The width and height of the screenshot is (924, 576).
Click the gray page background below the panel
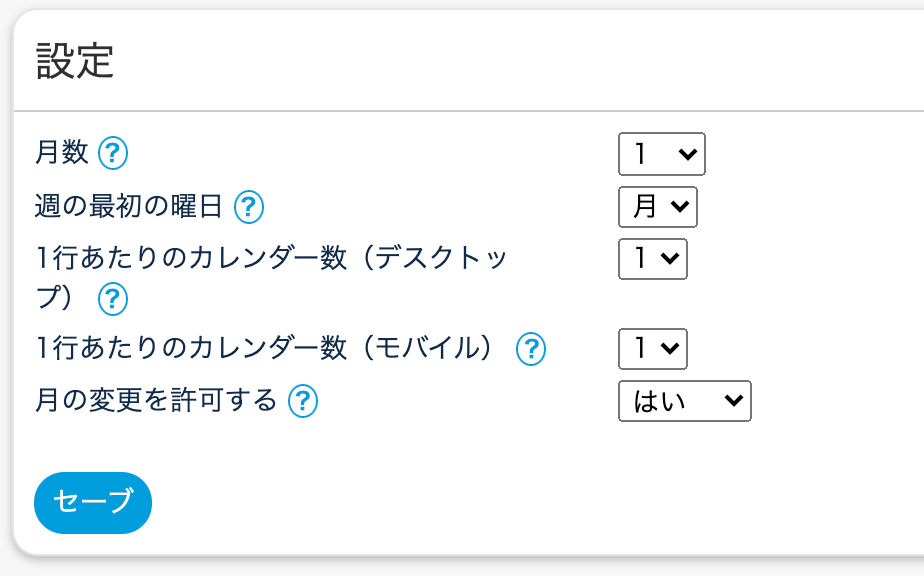[x=460, y=567]
